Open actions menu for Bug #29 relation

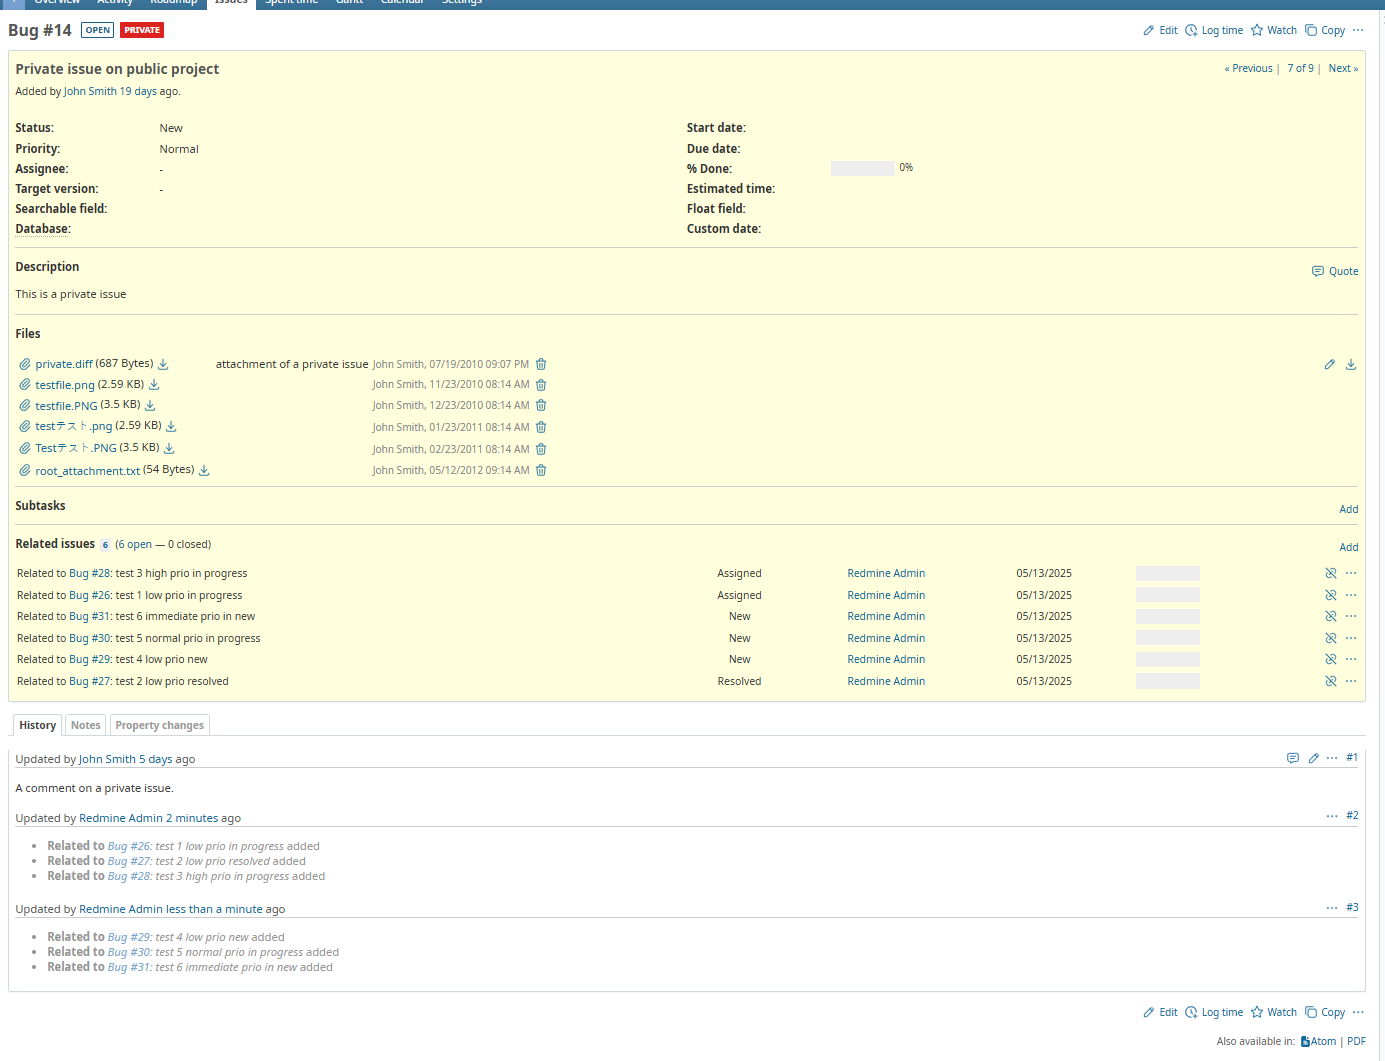(x=1351, y=660)
